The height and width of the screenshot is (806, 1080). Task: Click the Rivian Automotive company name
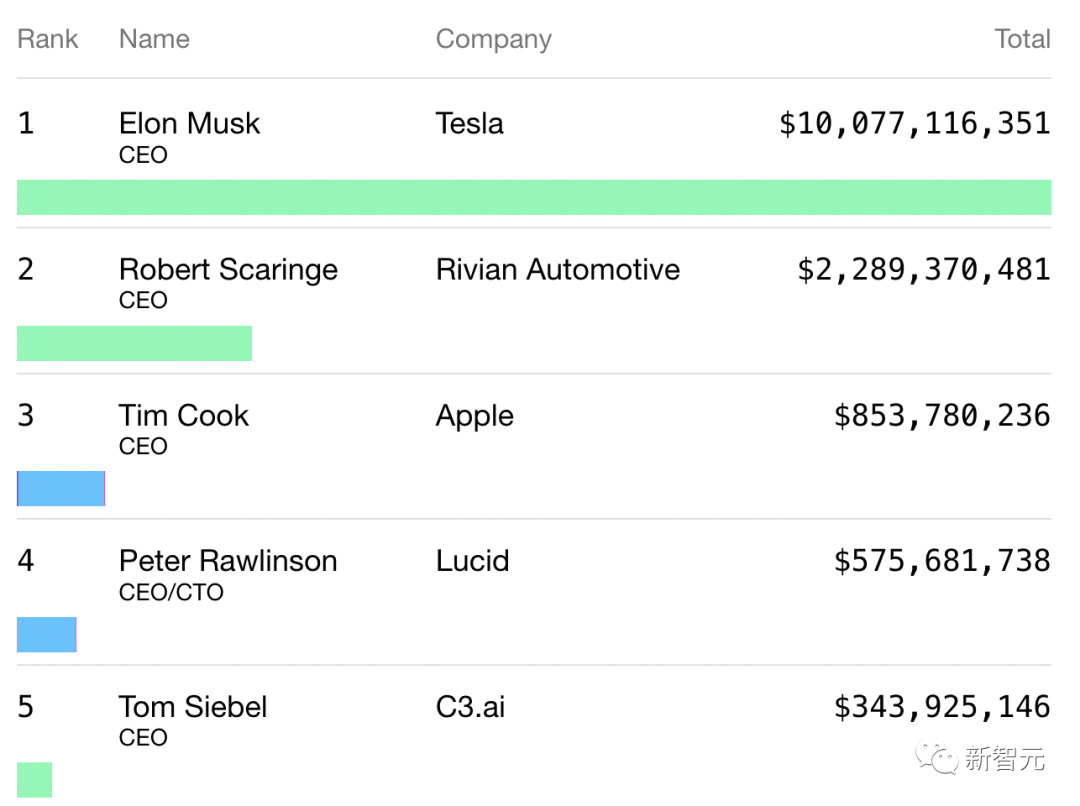pos(557,270)
